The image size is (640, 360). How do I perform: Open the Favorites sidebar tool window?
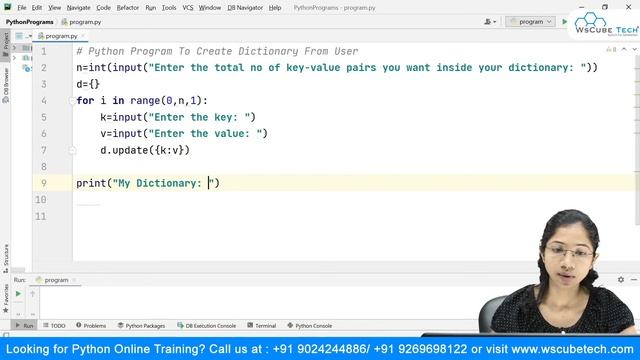coord(6,298)
